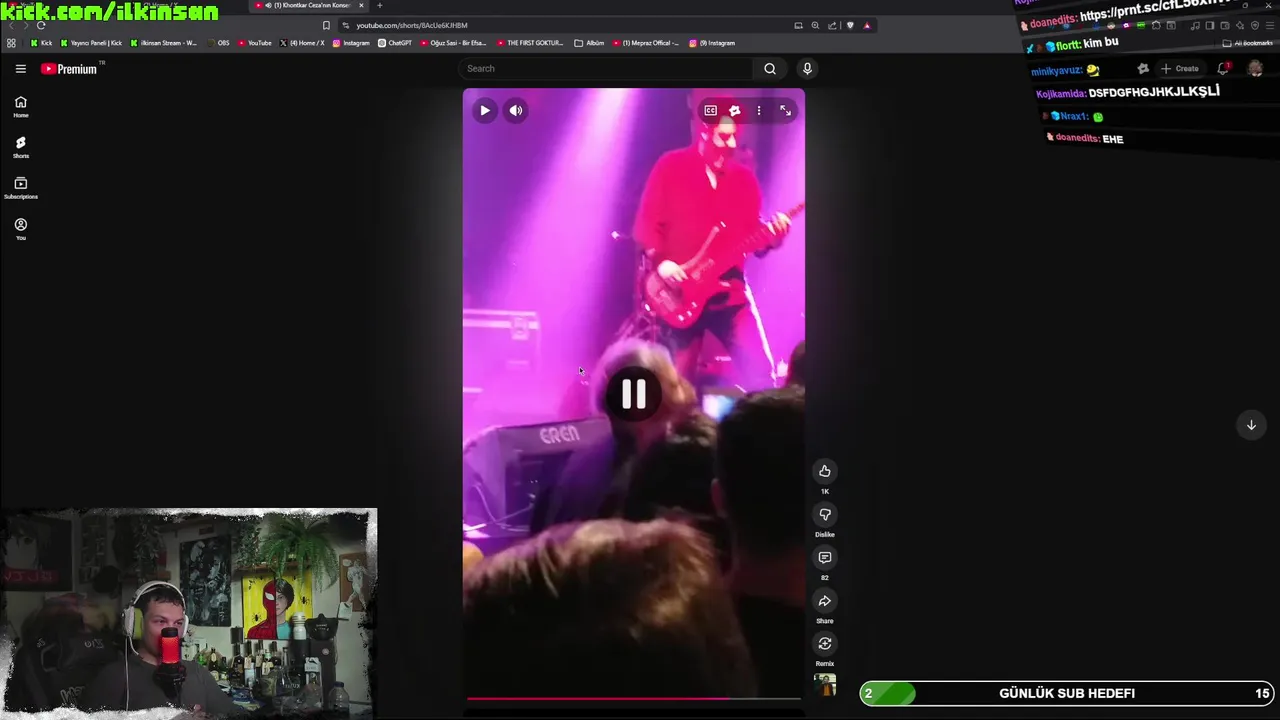Open the browser media control music icon

coord(1195,25)
